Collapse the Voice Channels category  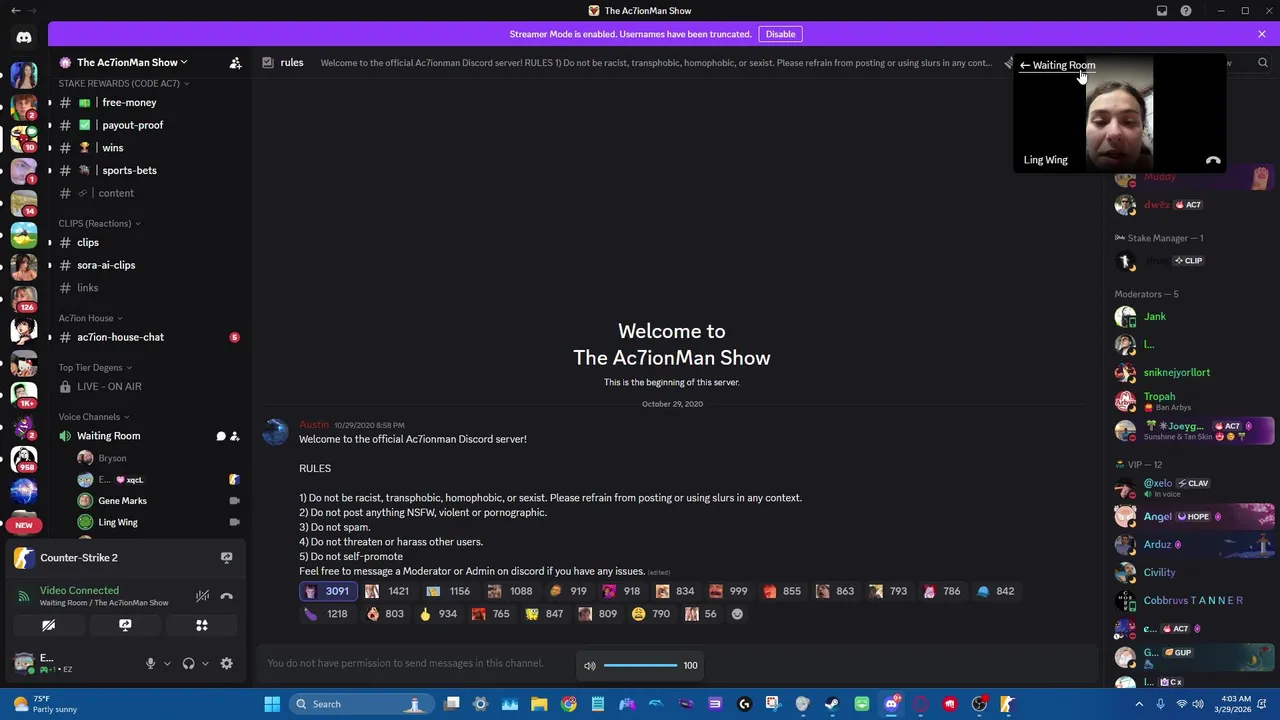pyautogui.click(x=93, y=416)
